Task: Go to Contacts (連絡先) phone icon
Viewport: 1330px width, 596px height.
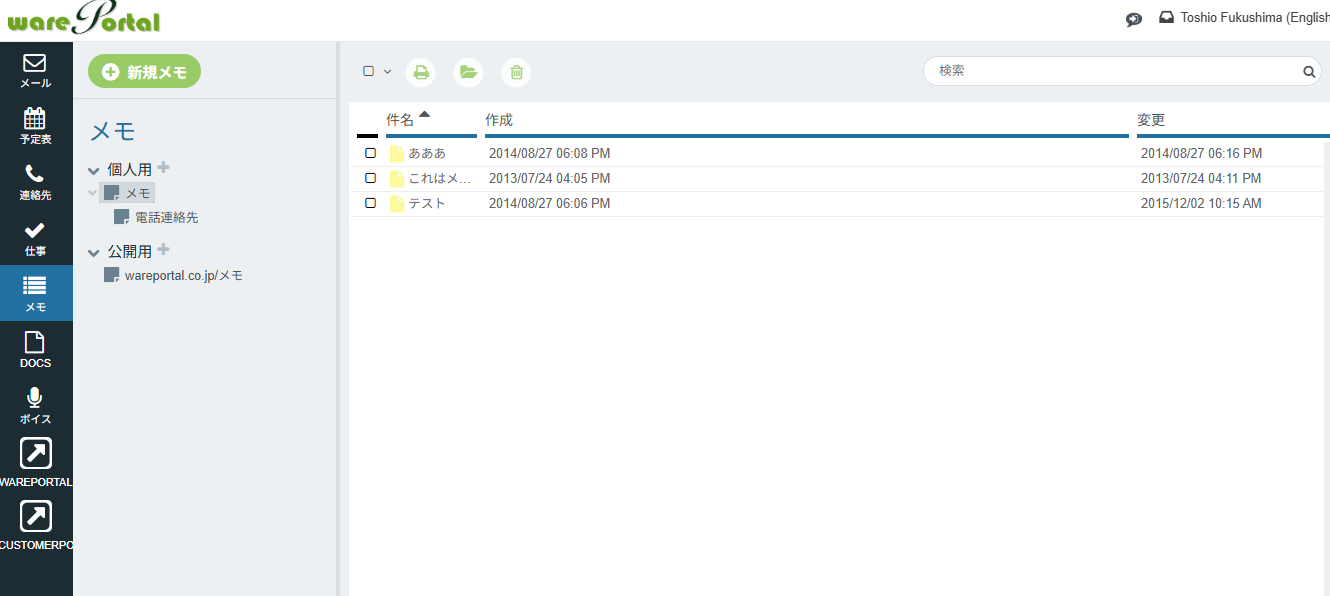Action: point(35,182)
